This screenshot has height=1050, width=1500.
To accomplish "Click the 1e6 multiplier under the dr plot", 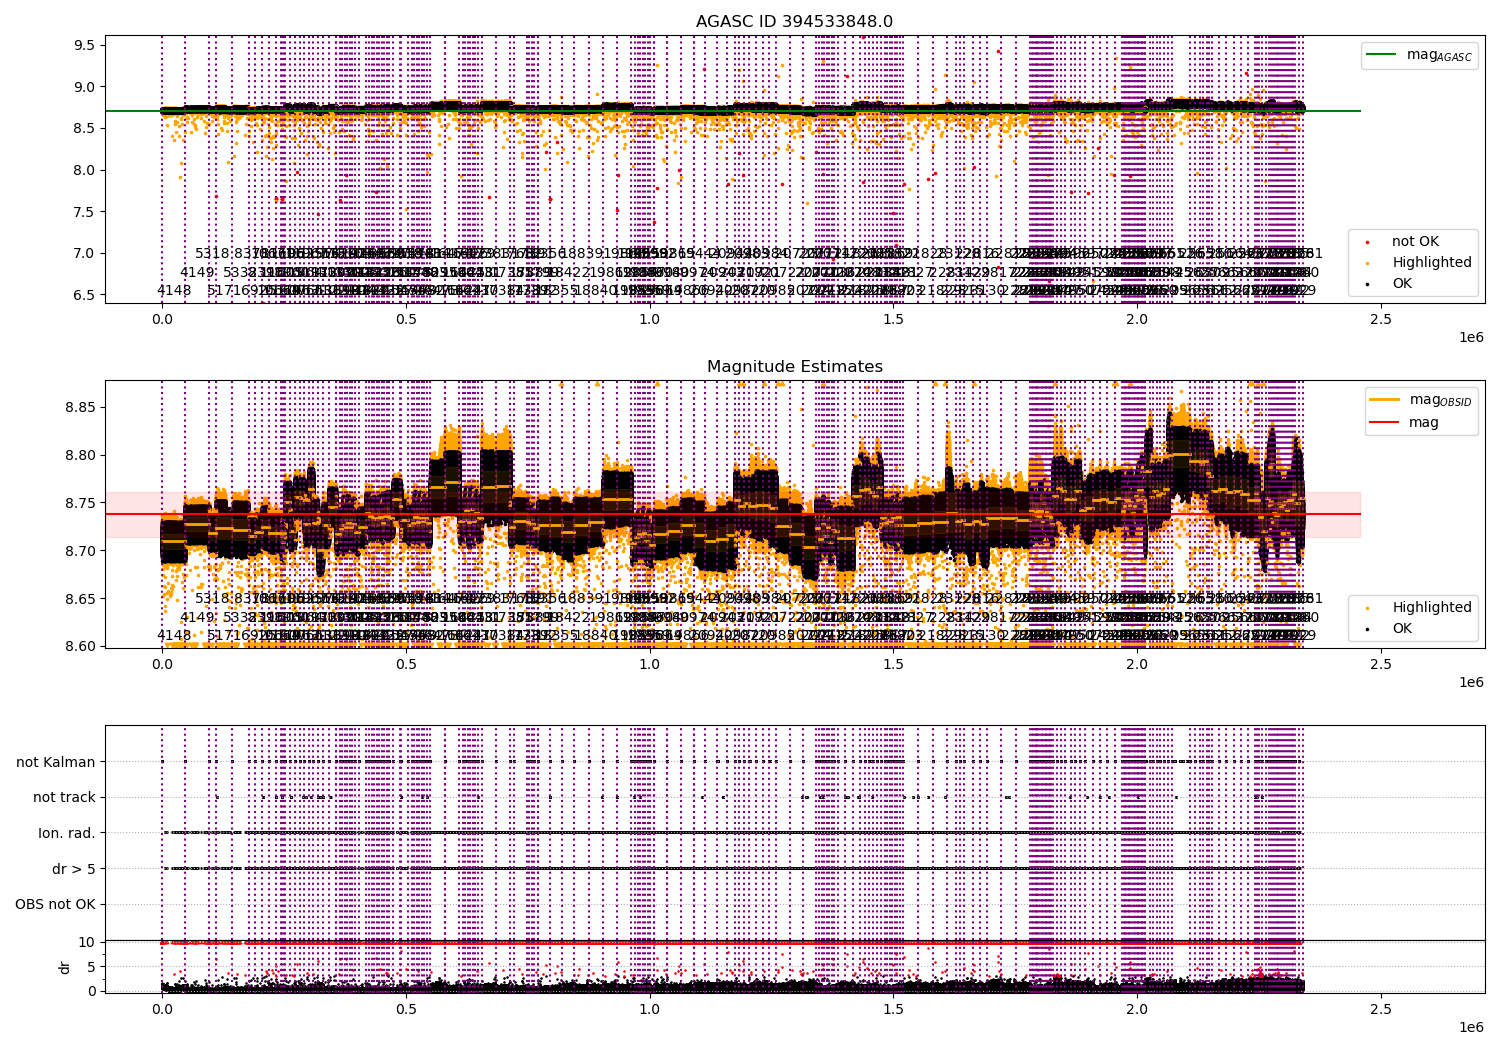I will tap(1470, 1027).
